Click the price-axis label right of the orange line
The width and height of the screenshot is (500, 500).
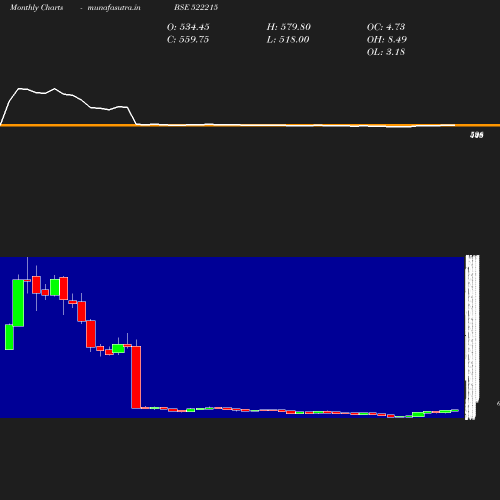tap(477, 135)
